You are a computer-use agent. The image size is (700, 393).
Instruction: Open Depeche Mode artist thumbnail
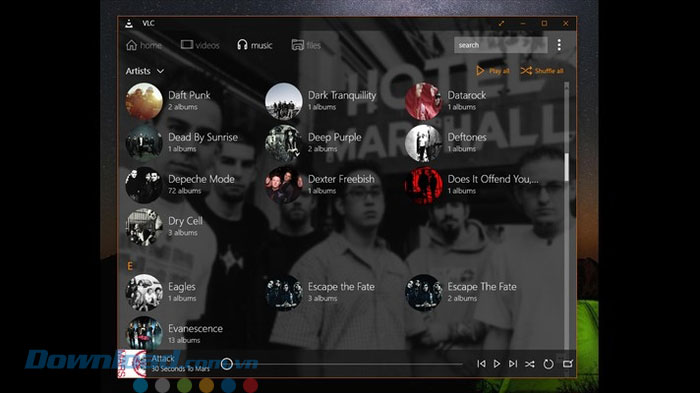point(144,185)
